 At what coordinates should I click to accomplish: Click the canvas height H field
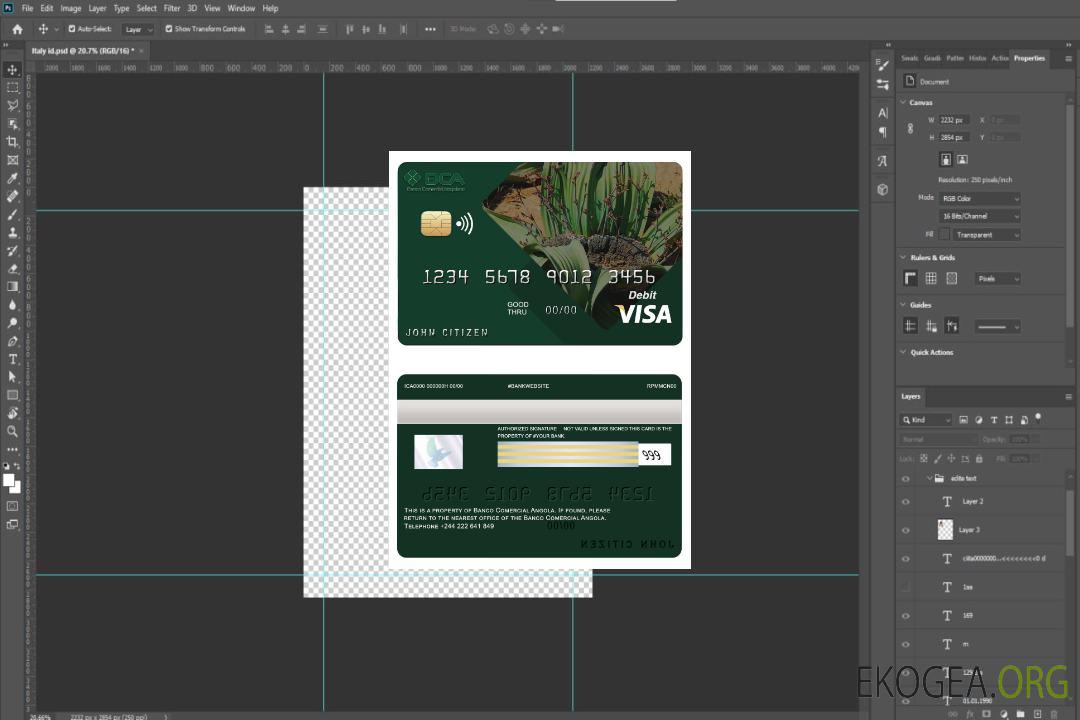(953, 138)
